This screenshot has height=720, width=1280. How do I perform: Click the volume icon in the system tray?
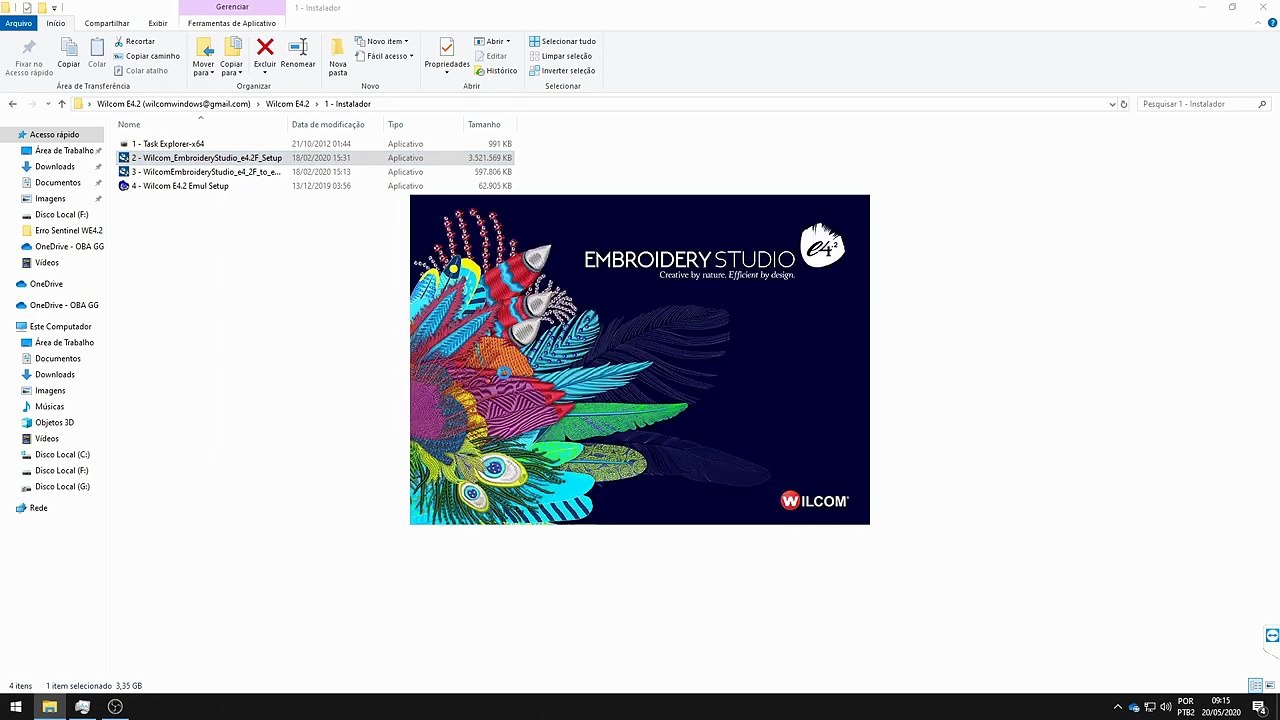click(1166, 707)
